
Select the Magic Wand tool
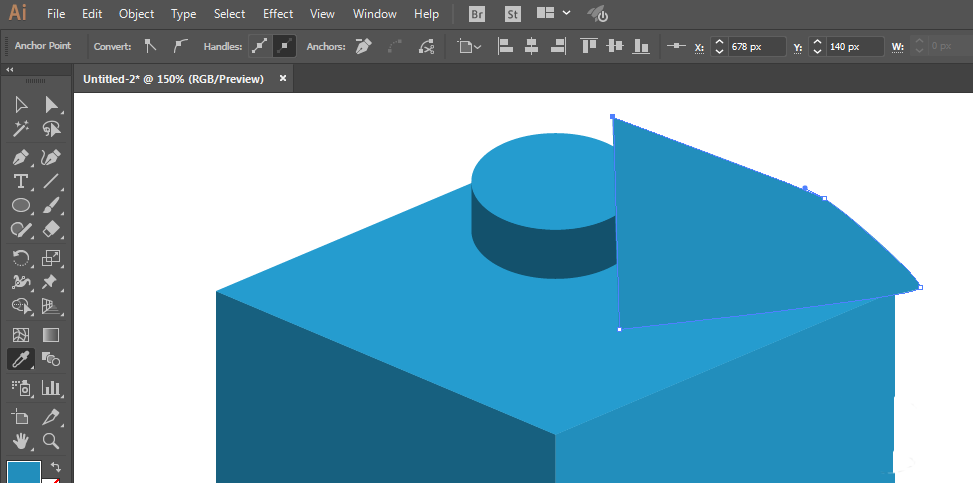(x=21, y=129)
